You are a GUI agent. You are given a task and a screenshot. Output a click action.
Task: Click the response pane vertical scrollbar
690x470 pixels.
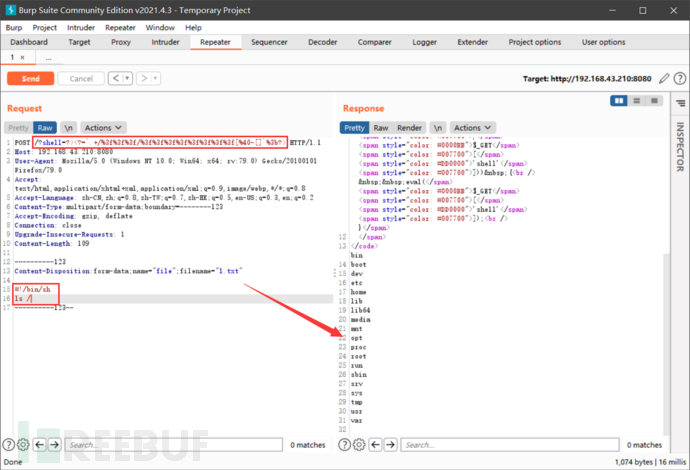pos(666,343)
